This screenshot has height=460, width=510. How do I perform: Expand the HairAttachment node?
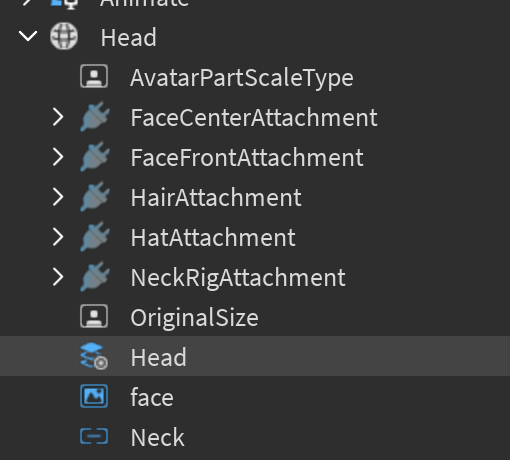[58, 197]
